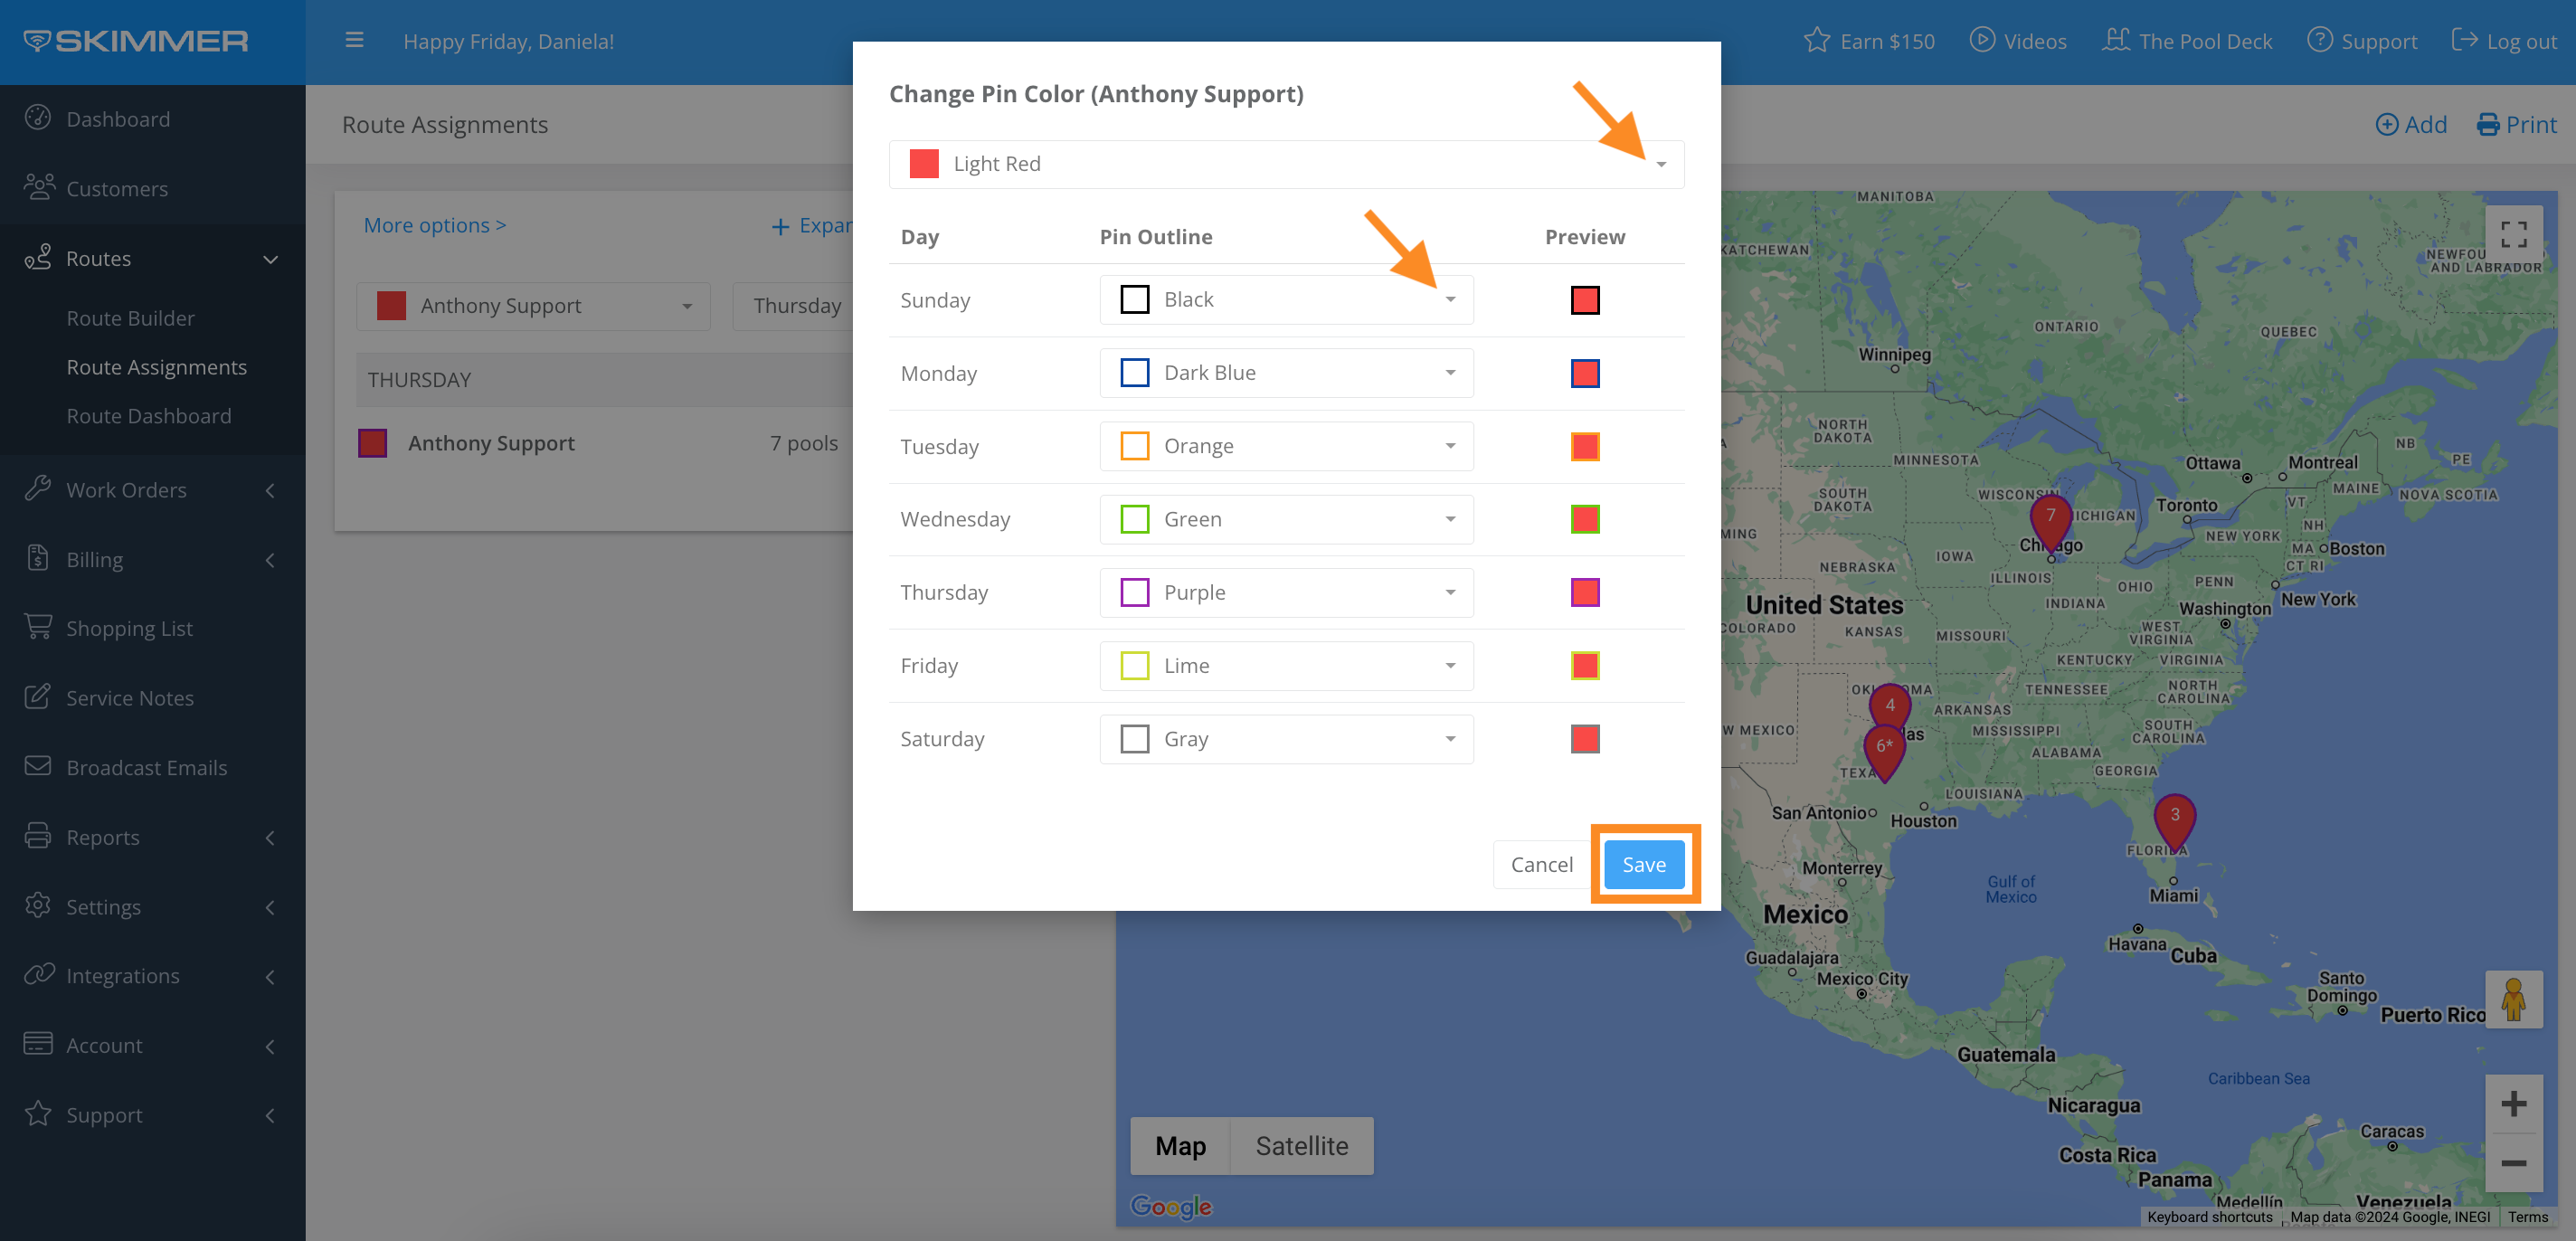Image resolution: width=2576 pixels, height=1241 pixels.
Task: Open Sunday's Black outline dropdown
Action: 1286,299
